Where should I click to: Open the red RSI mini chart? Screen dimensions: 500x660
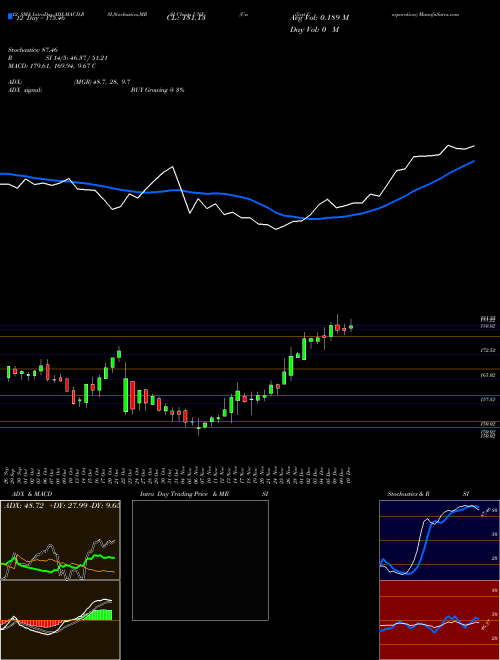(x=439, y=620)
